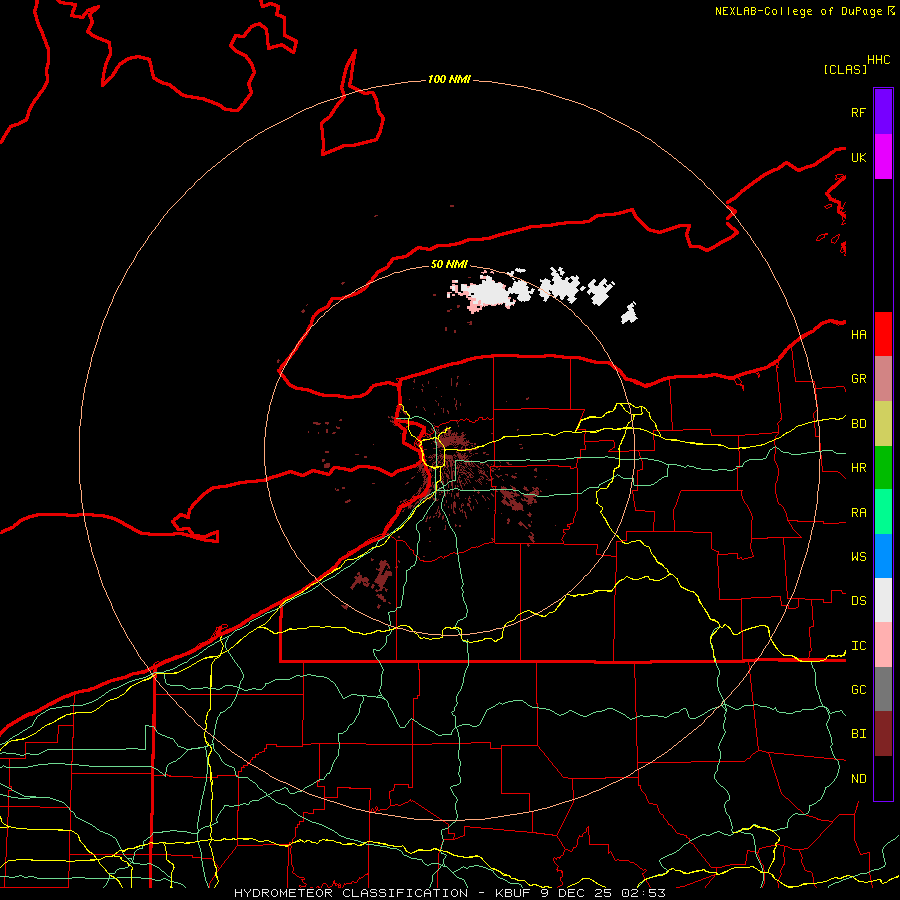Click the 02:53 timestamp
Image resolution: width=900 pixels, height=900 pixels.
click(644, 893)
